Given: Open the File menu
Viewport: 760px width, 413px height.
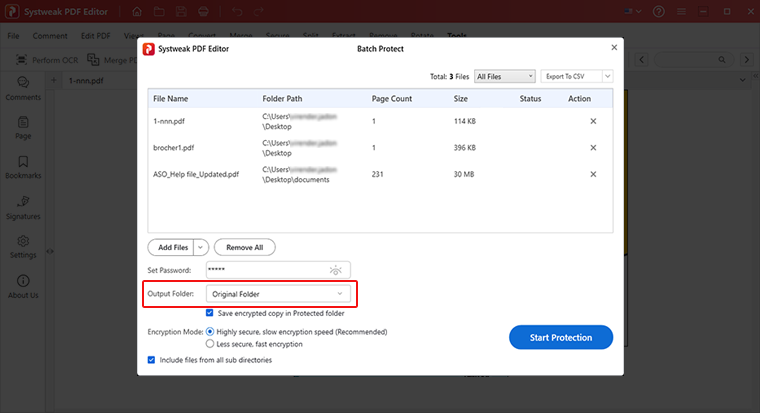Looking at the screenshot, I should tap(14, 36).
